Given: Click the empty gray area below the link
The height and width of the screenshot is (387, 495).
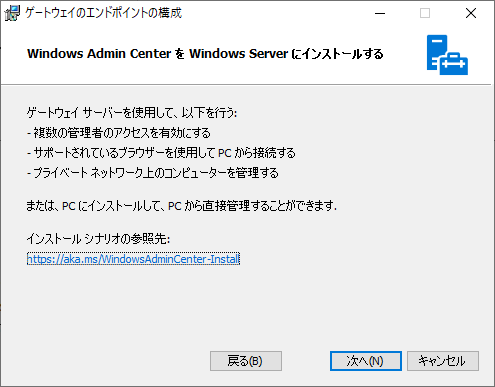Looking at the screenshot, I should [x=247, y=307].
